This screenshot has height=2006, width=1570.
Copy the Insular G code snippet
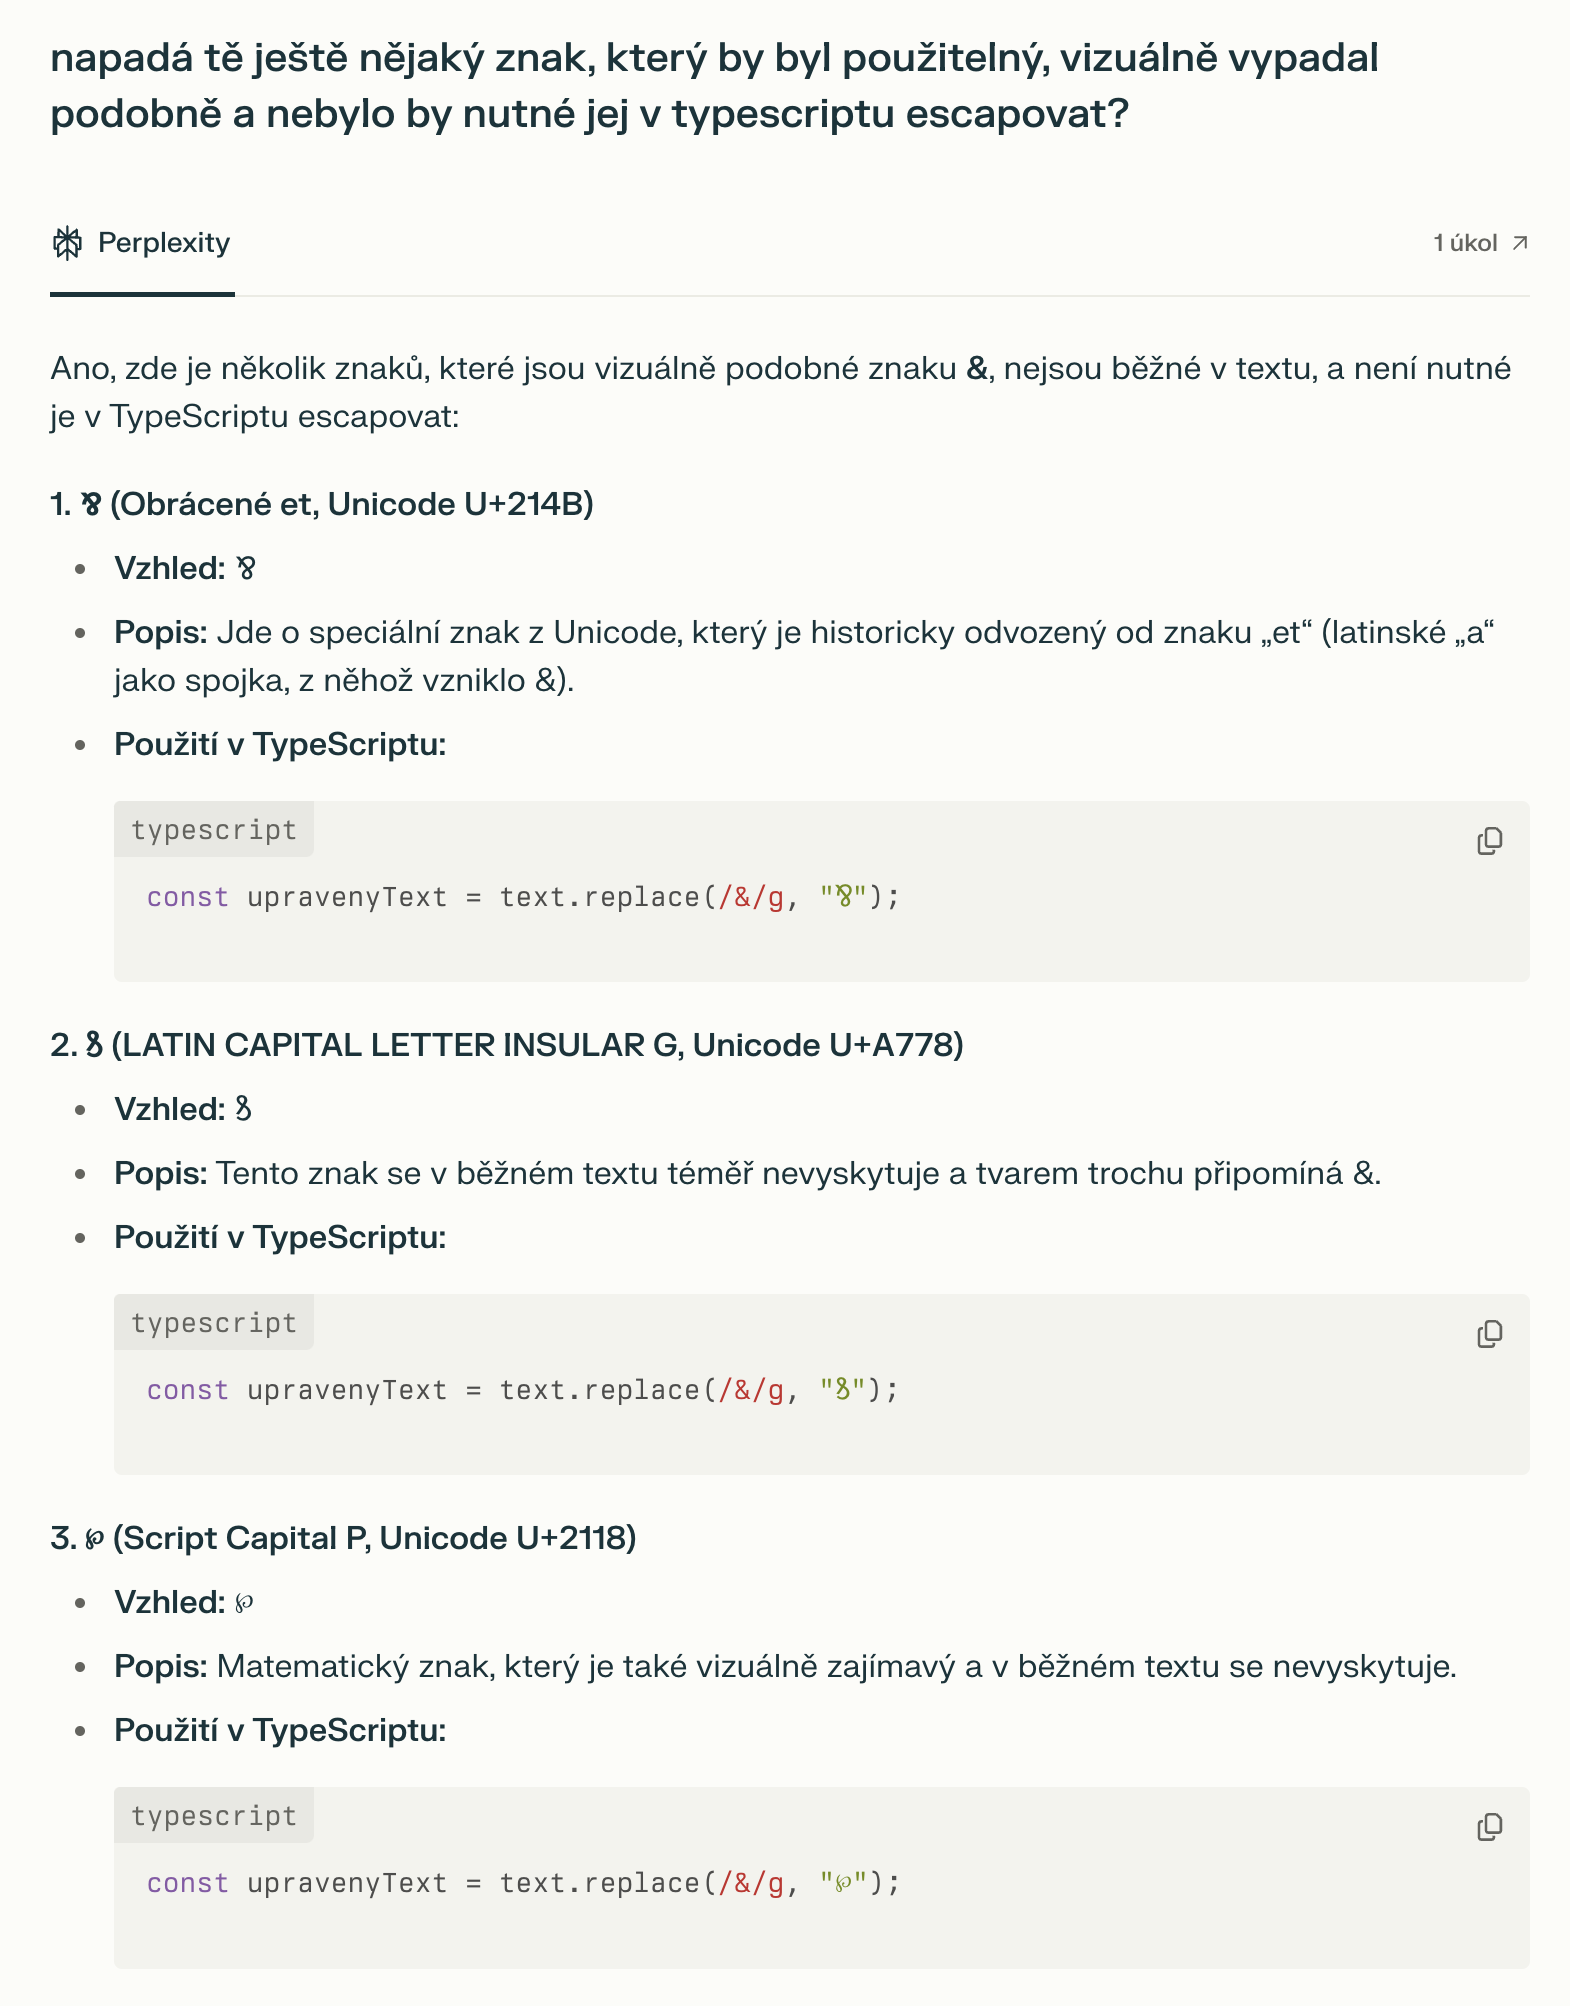click(1489, 1334)
